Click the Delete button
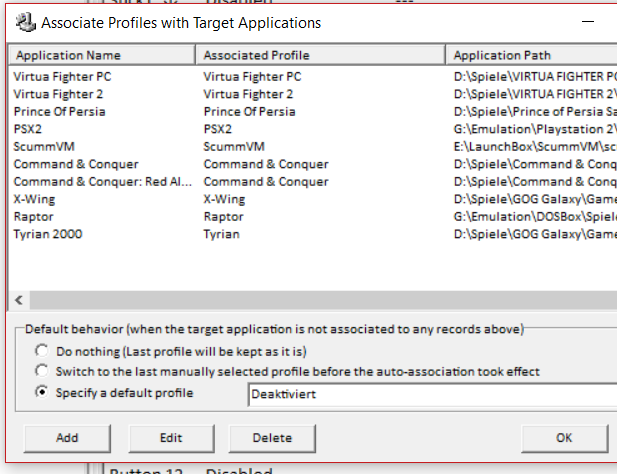 [272, 438]
